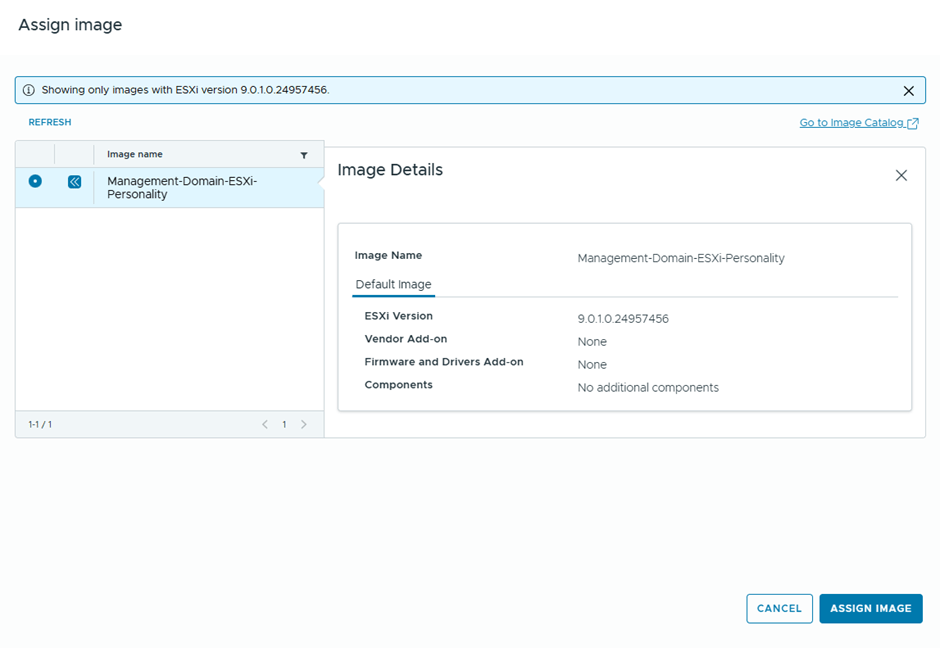Viewport: 940px width, 648px height.
Task: Click the ASSIGN IMAGE button
Action: tap(870, 608)
